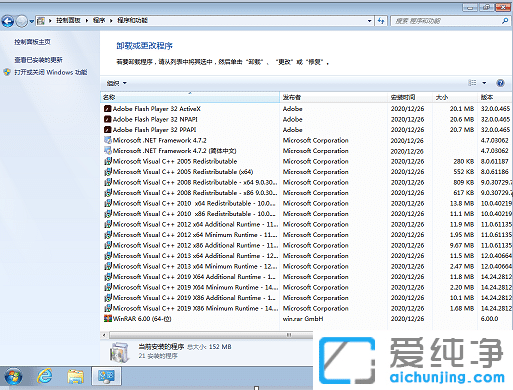This screenshot has width=513, height=390.
Task: Select Visual C++ 2008 Redistributable x64 icon
Action: (108, 182)
